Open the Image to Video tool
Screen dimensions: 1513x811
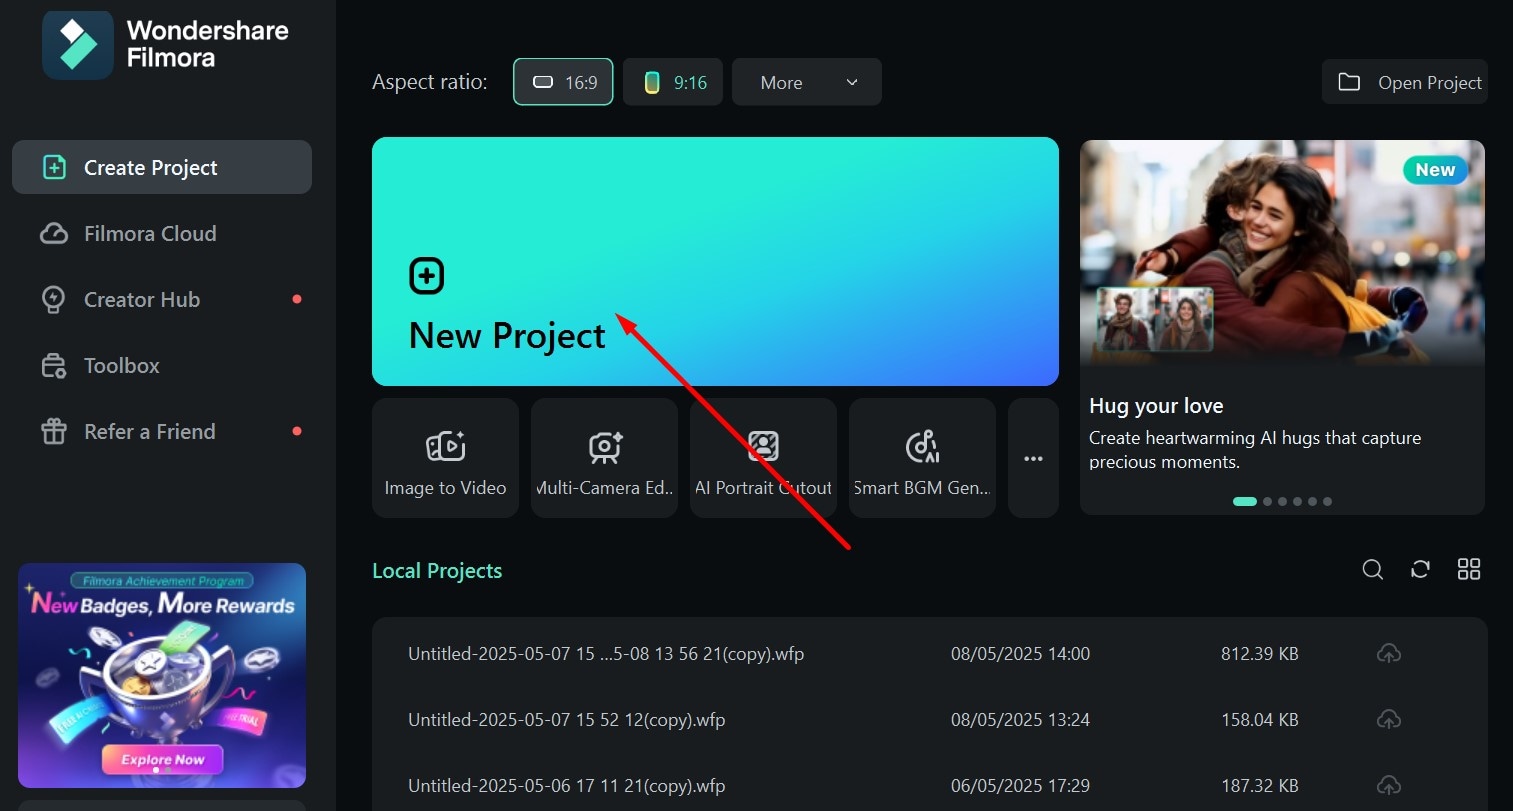pyautogui.click(x=445, y=458)
